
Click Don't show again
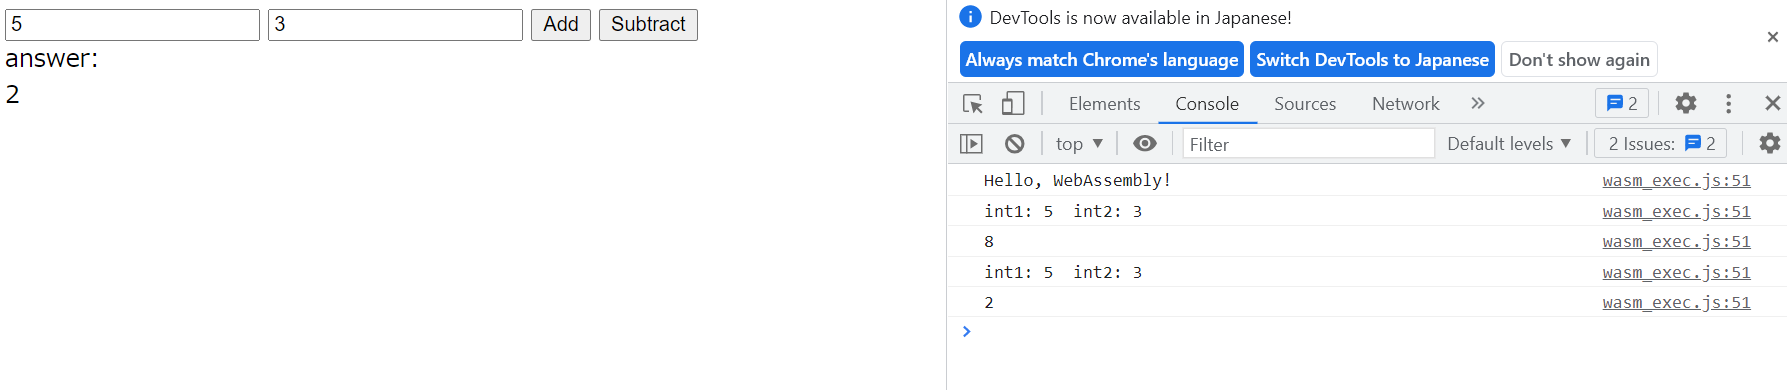(1579, 60)
